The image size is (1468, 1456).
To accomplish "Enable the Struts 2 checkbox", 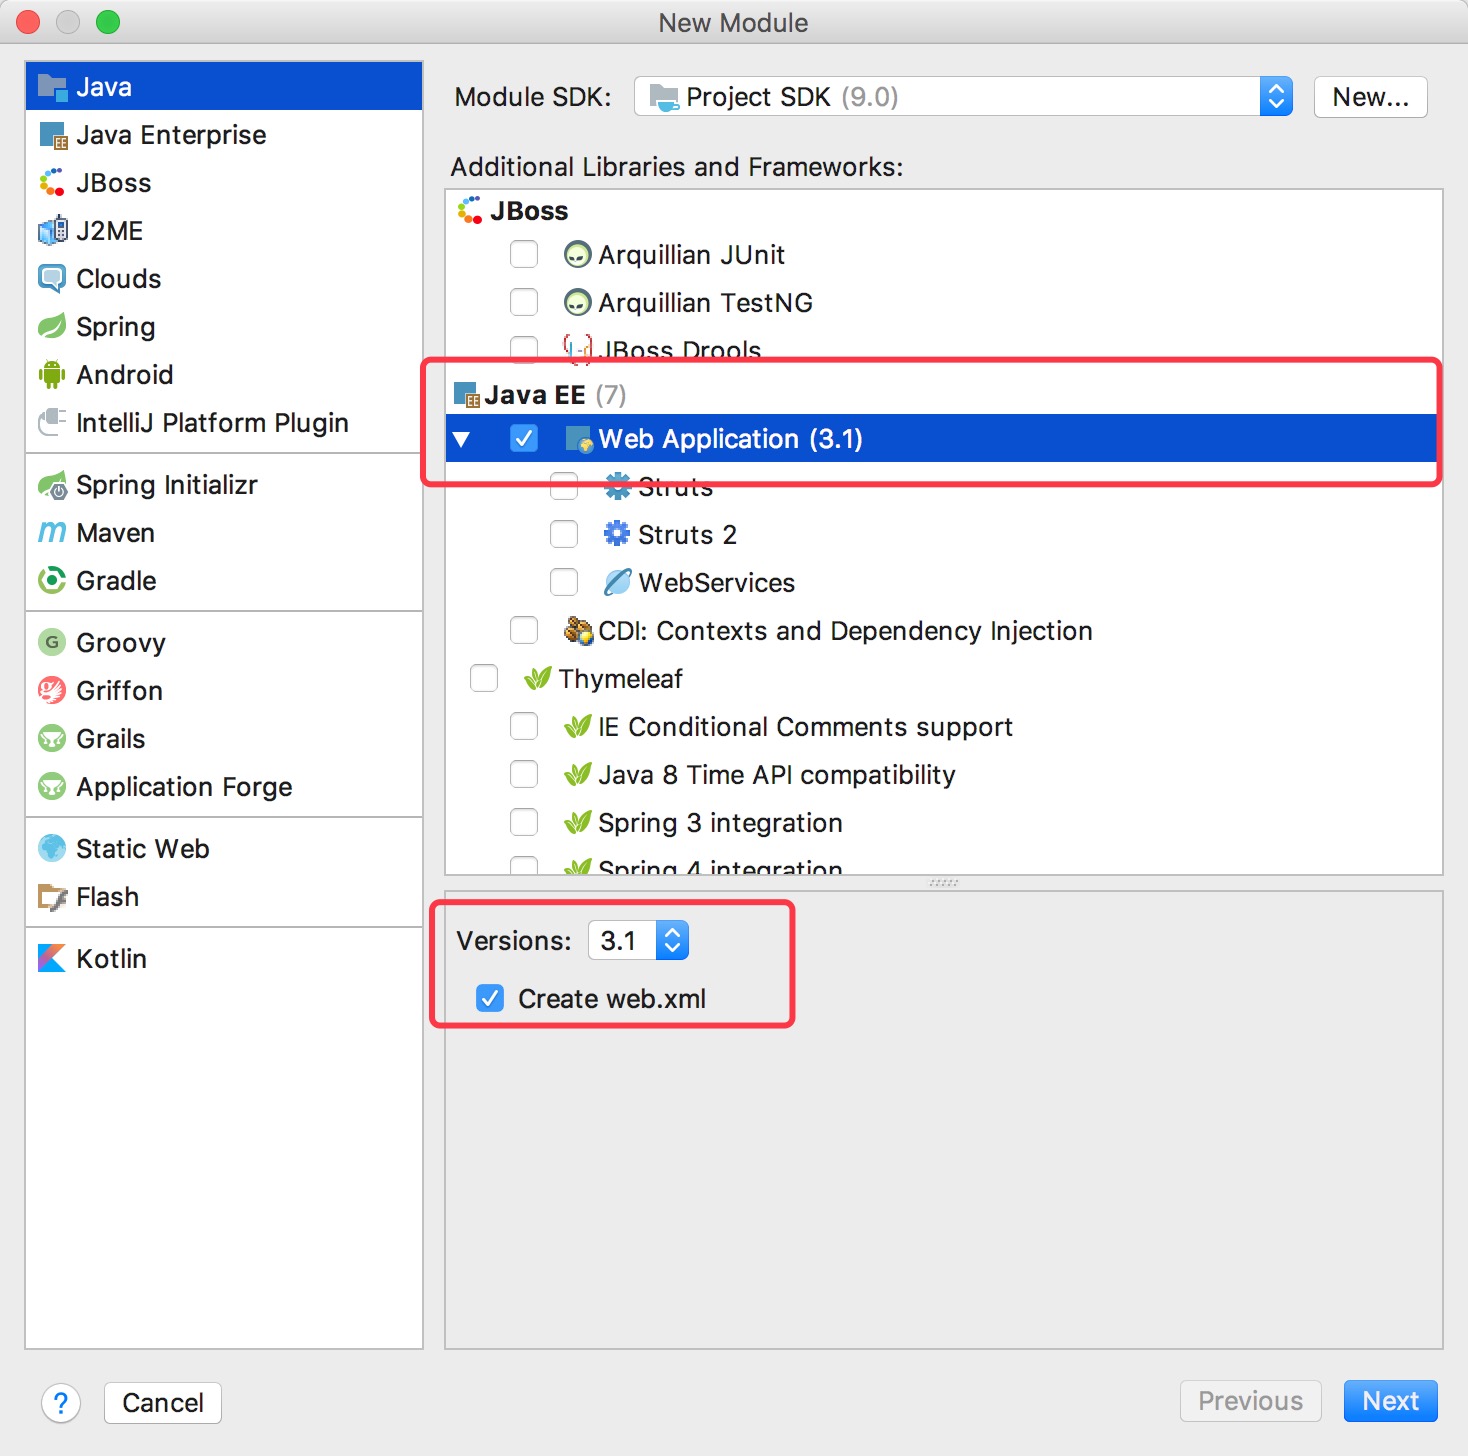I will (564, 534).
